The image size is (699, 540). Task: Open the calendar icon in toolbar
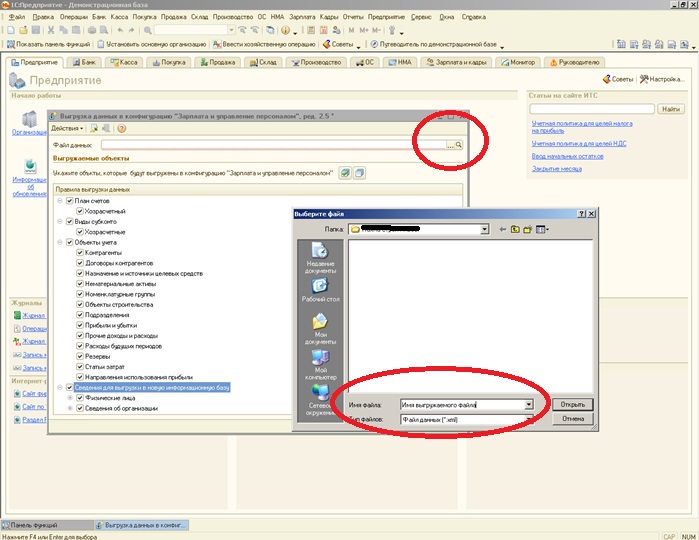click(324, 30)
